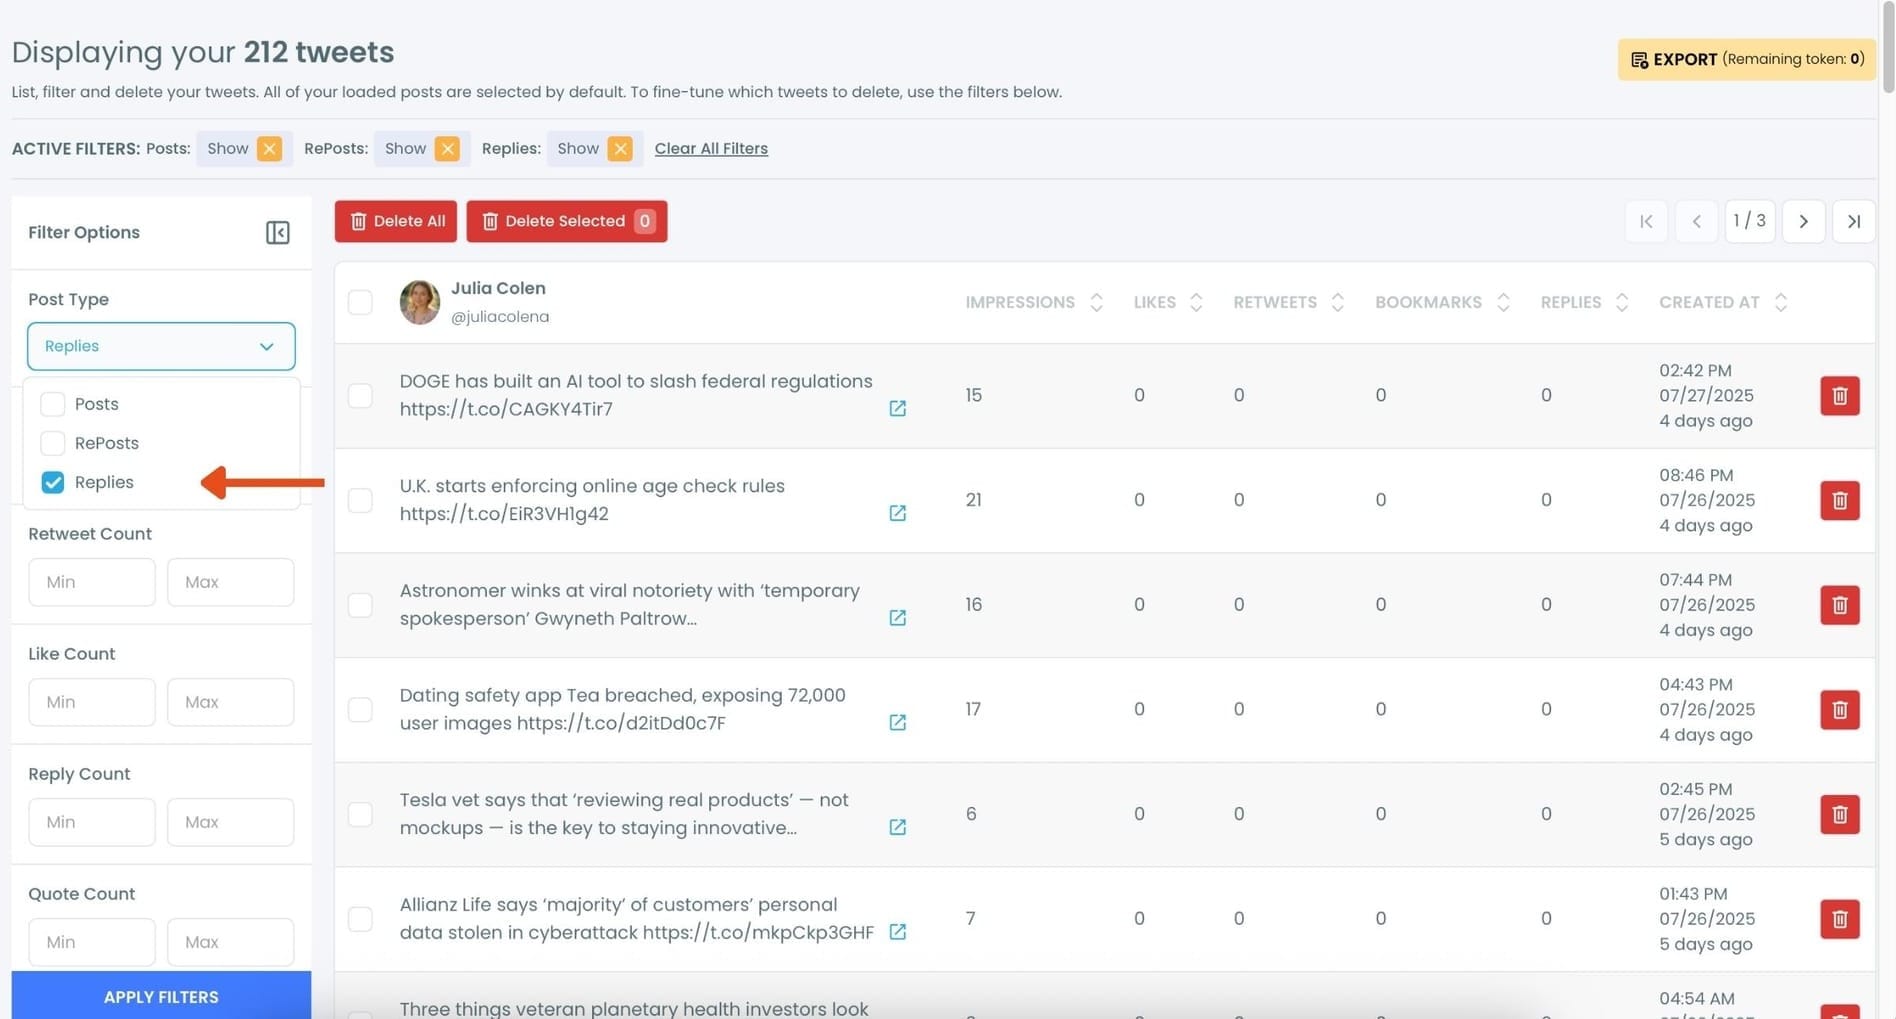This screenshot has width=1896, height=1019.
Task: Jump to the last page of tweets
Action: (1853, 221)
